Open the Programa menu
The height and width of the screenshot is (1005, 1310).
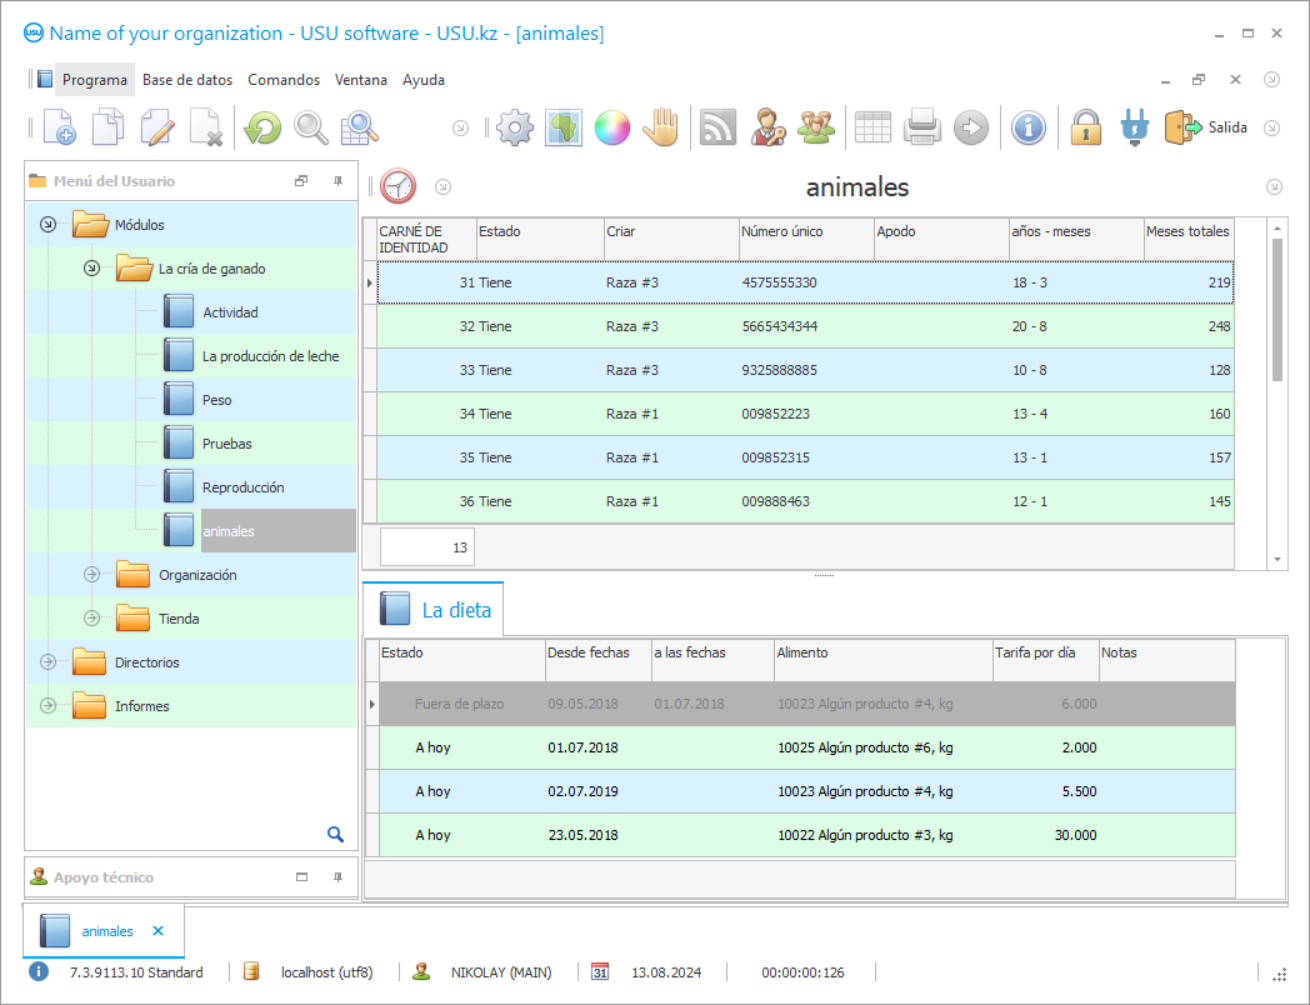95,80
